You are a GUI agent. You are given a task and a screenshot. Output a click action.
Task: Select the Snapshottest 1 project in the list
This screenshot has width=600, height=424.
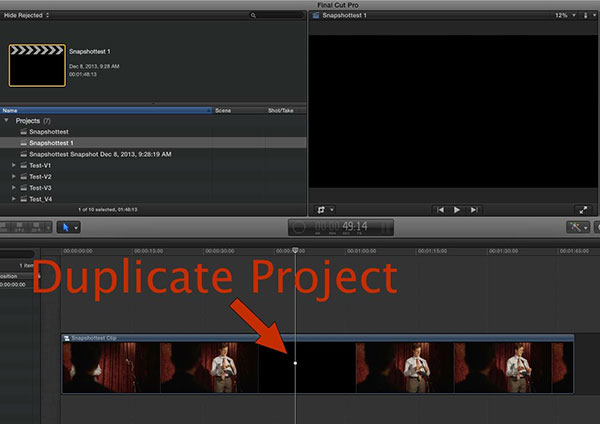click(153, 143)
